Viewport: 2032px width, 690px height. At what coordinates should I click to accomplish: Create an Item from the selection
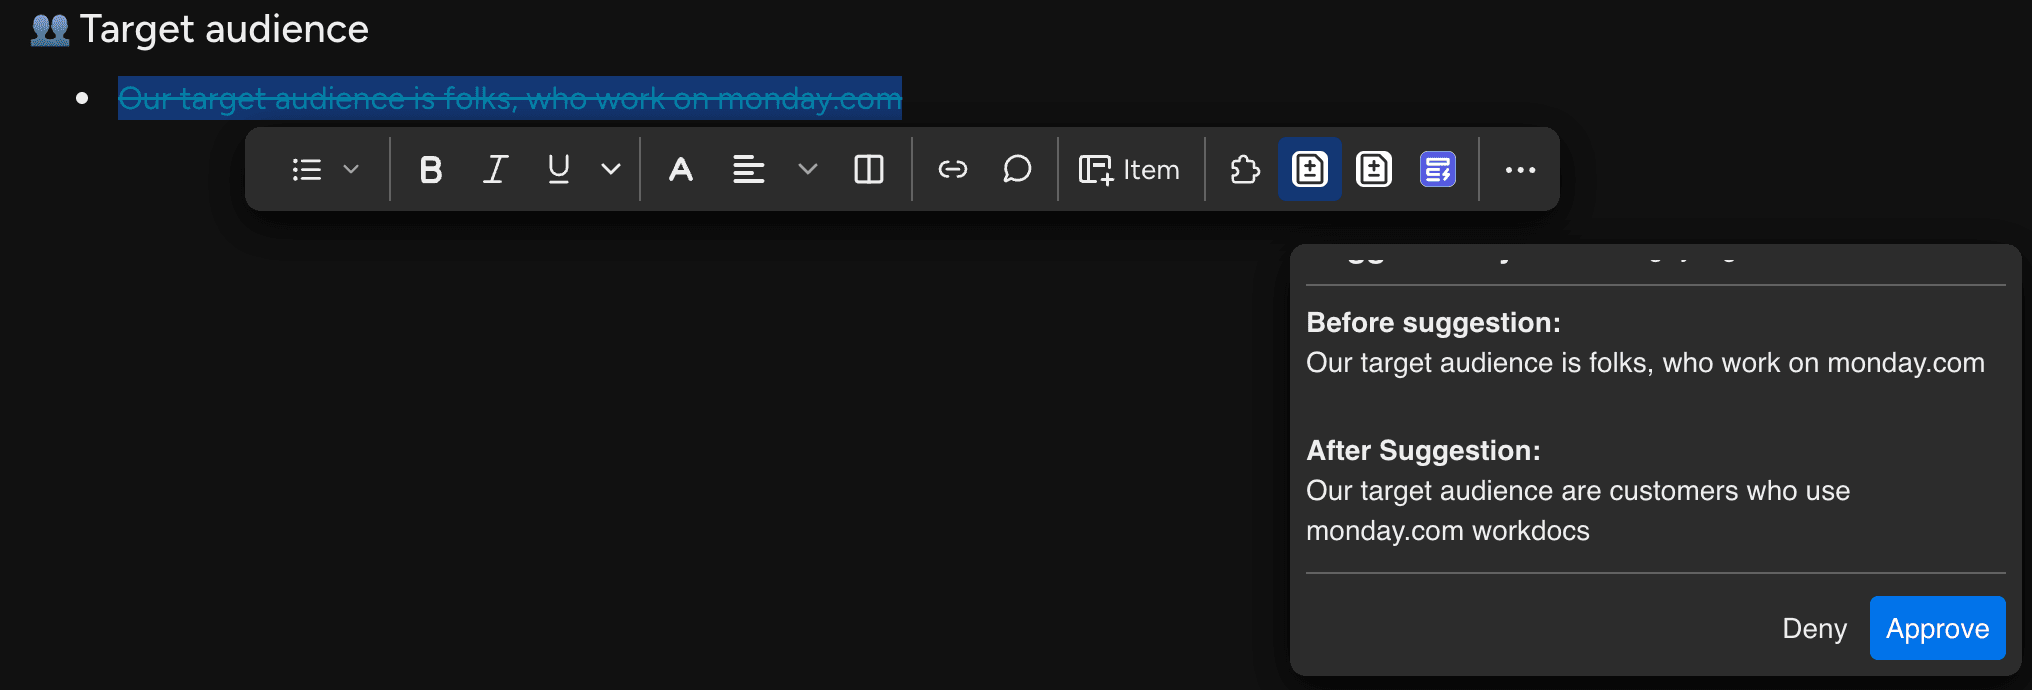[1129, 170]
